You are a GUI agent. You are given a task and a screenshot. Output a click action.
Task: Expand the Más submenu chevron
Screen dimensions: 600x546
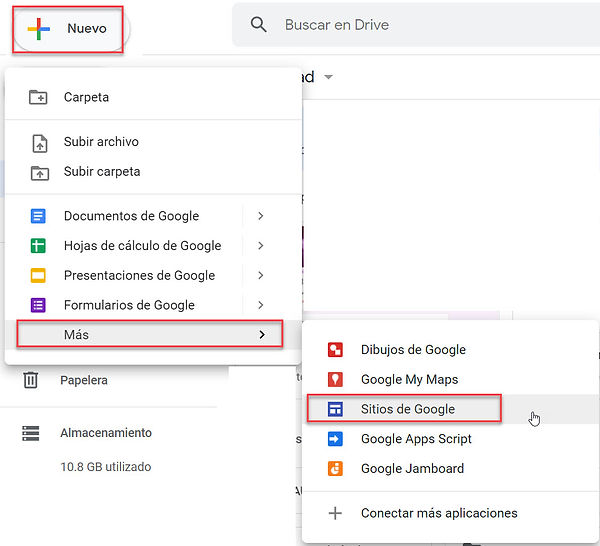[x=262, y=335]
